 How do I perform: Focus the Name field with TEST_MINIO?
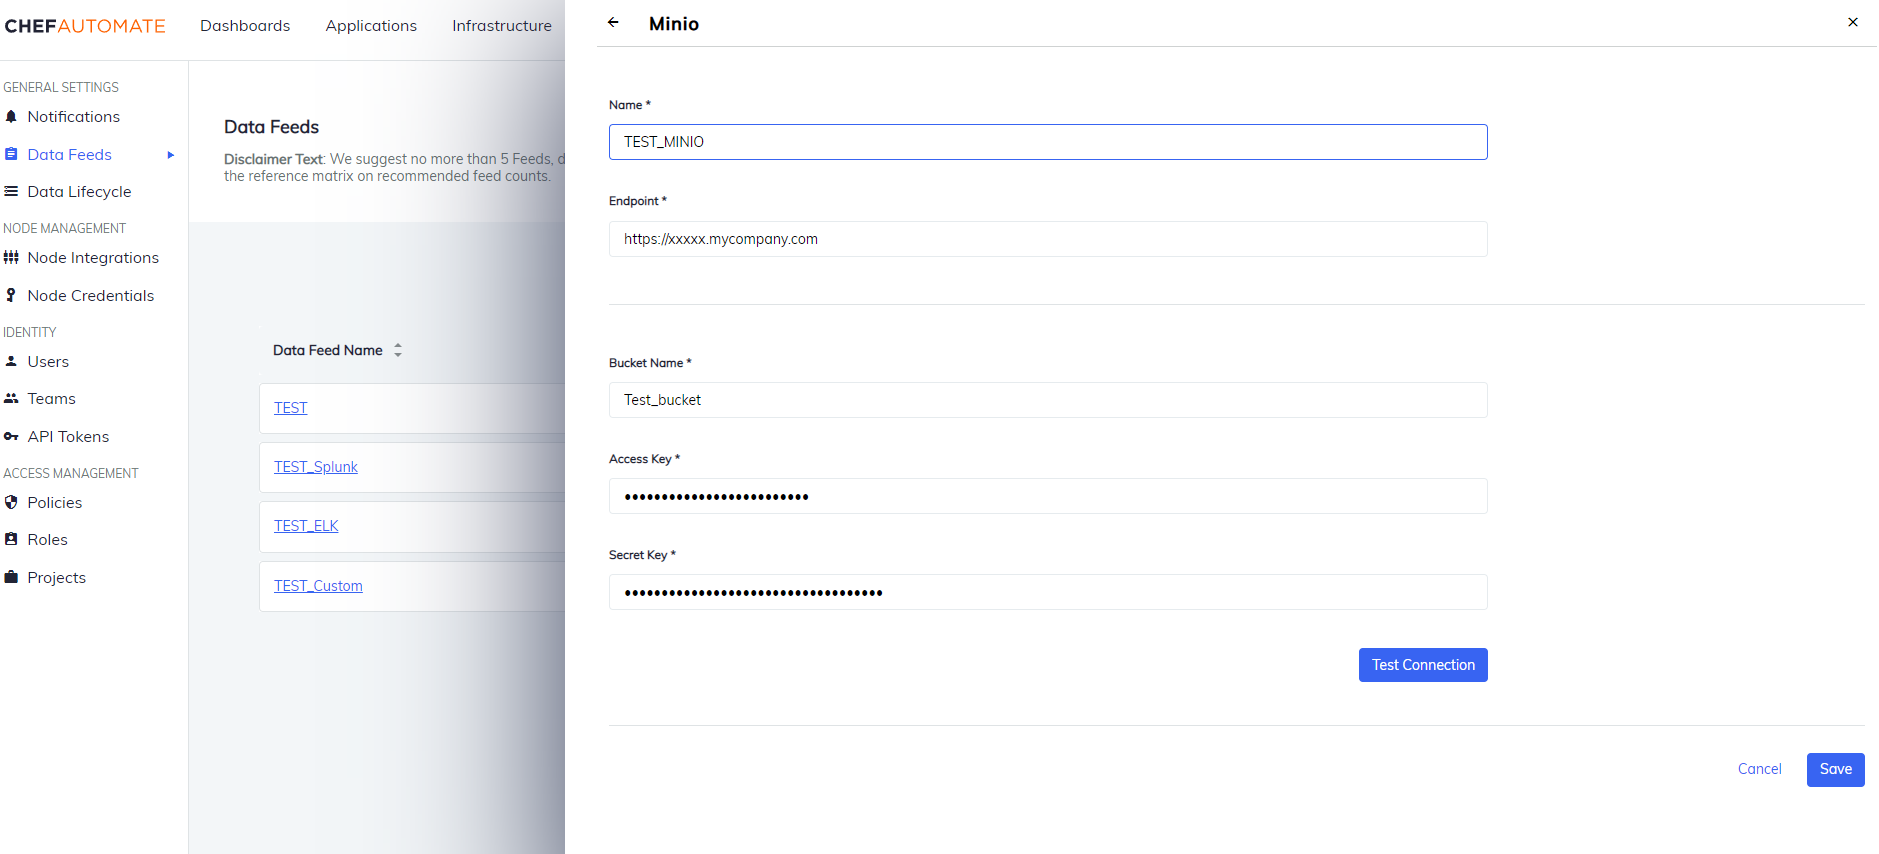pyautogui.click(x=1048, y=142)
